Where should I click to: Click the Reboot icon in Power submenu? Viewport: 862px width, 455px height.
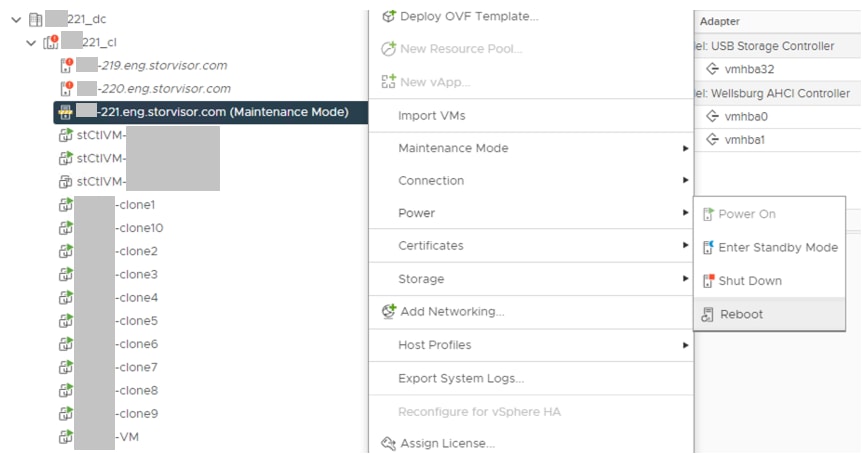tap(708, 314)
